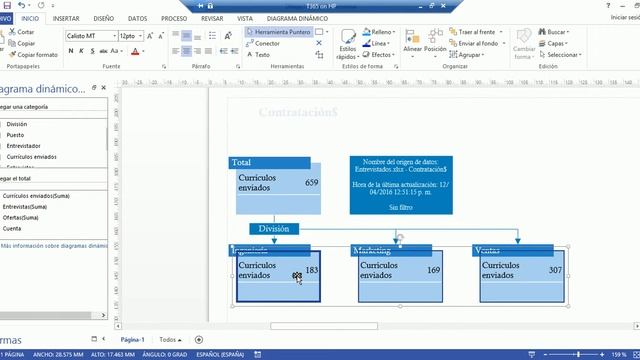Select the rectangle shape tool
The width and height of the screenshot is (640, 360).
tap(319, 32)
